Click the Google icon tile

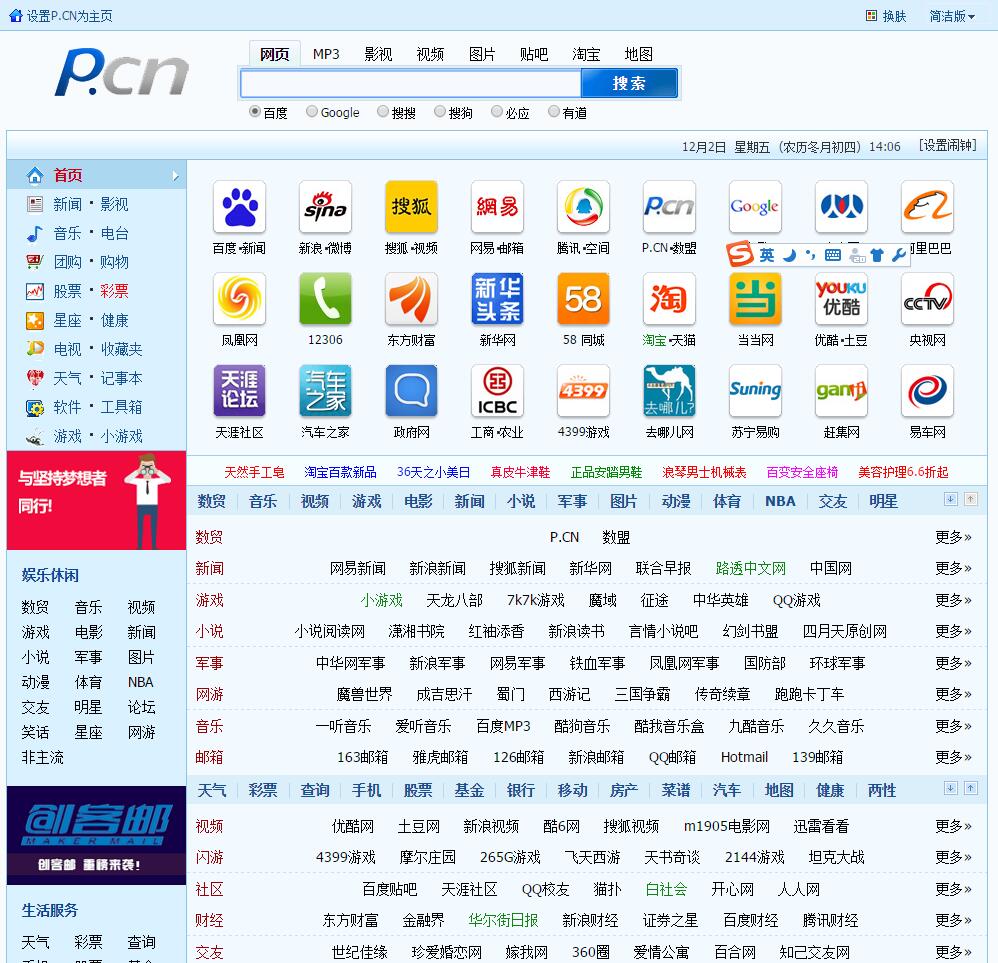pos(755,207)
